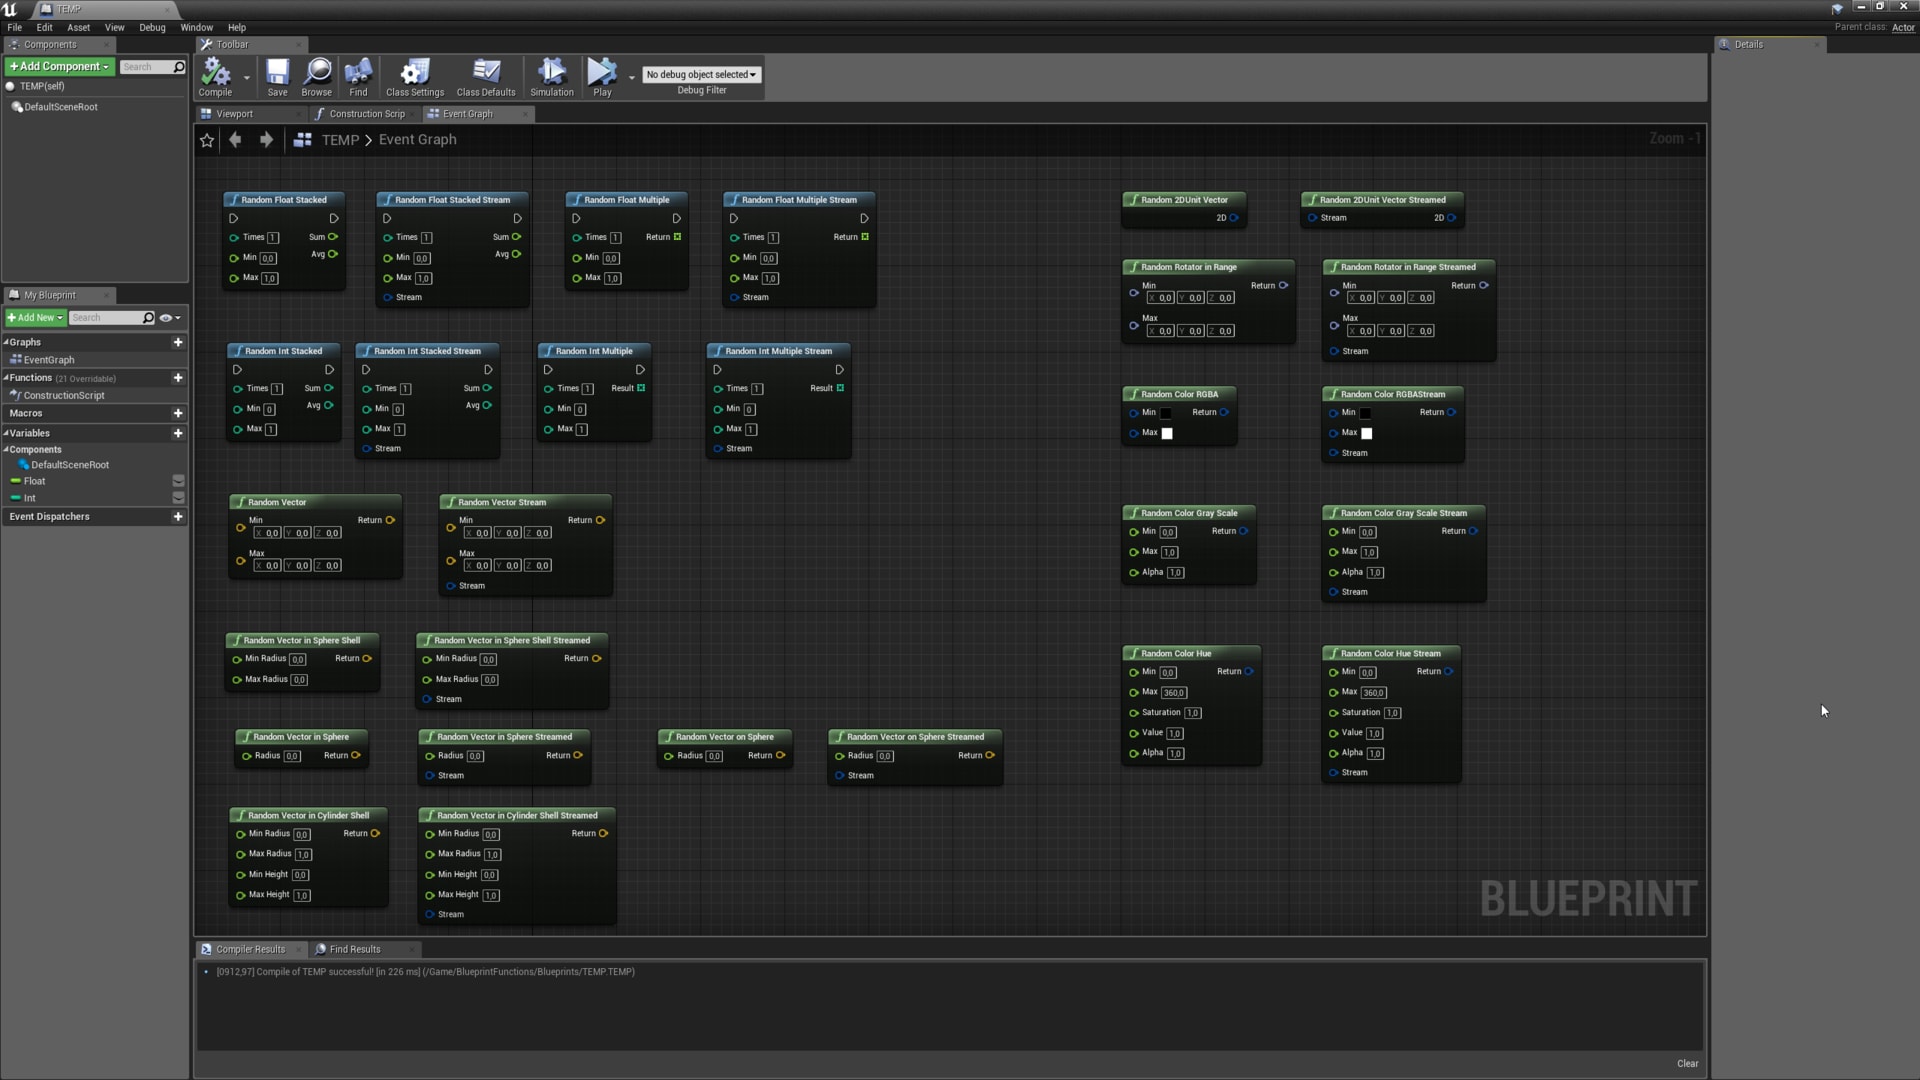Open the Find tool in the toolbar
The image size is (1920, 1080).
(x=358, y=75)
